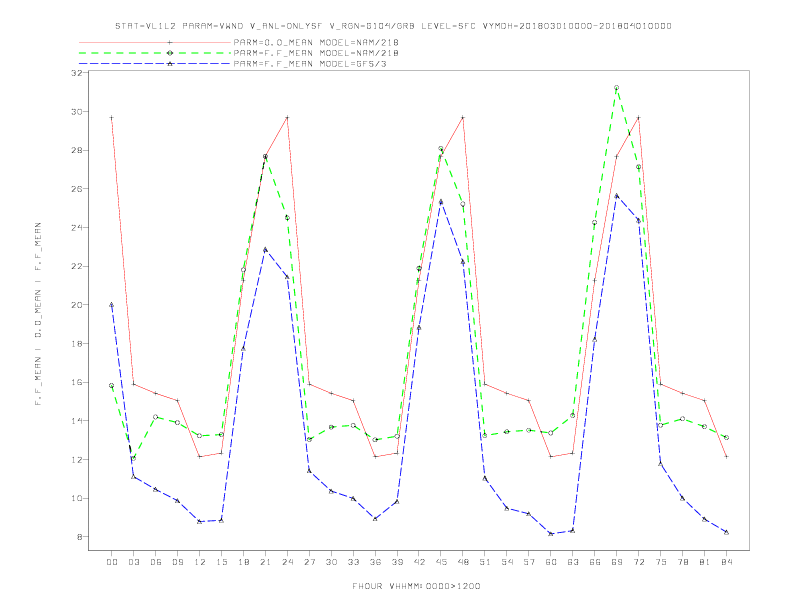Click blue triangle lowest point at hour 60
The height and width of the screenshot is (612, 792).
pyautogui.click(x=551, y=533)
